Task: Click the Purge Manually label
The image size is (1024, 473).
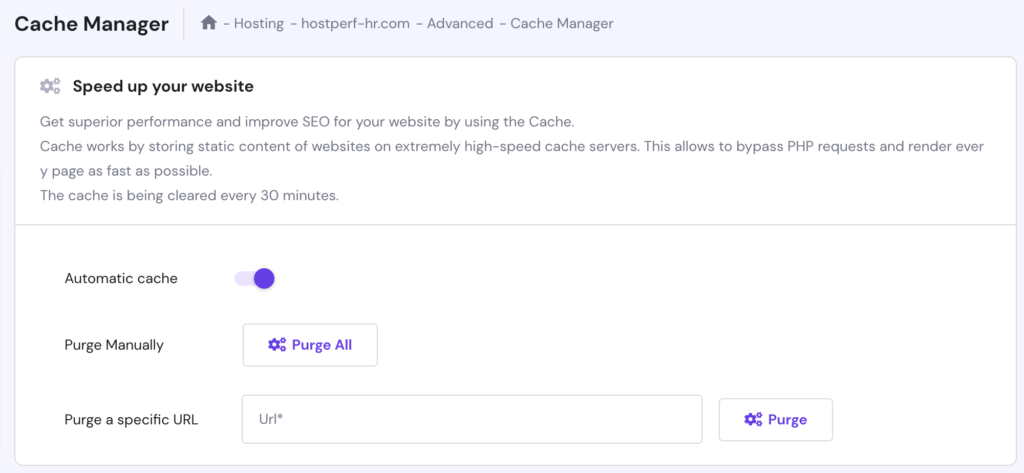Action: tap(114, 345)
